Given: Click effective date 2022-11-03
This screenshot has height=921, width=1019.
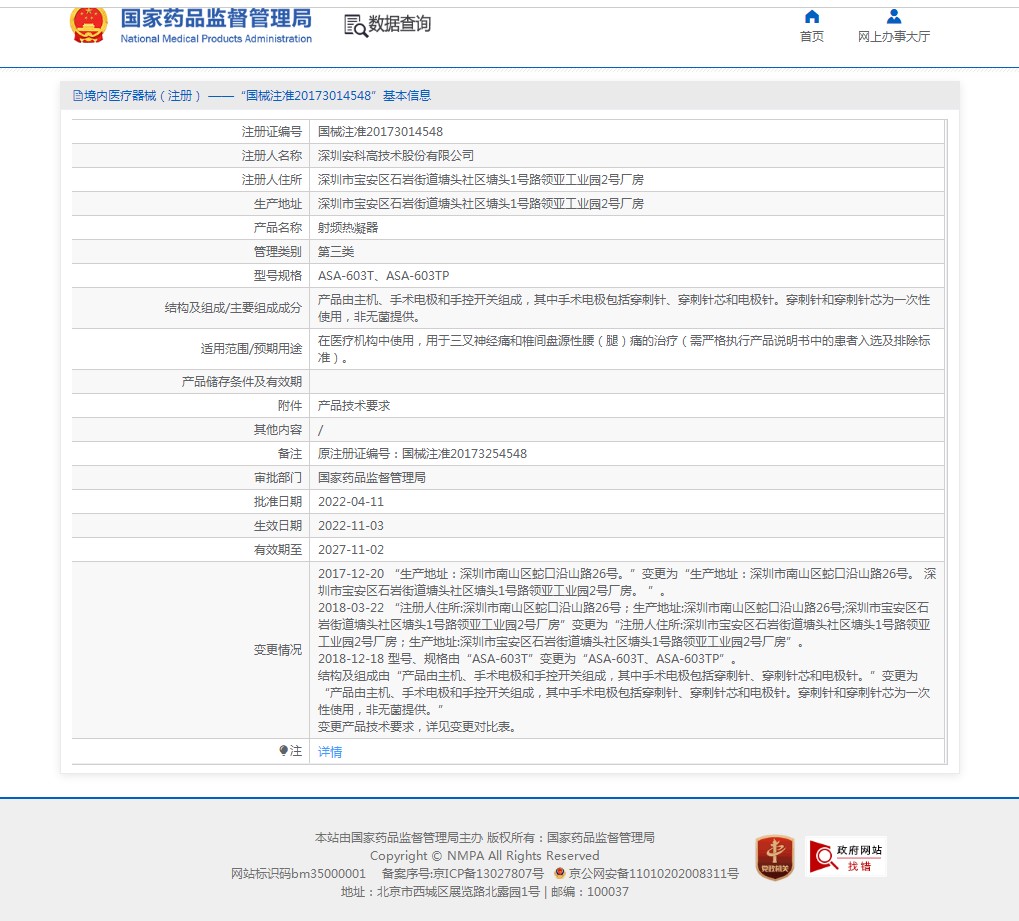Looking at the screenshot, I should [351, 526].
